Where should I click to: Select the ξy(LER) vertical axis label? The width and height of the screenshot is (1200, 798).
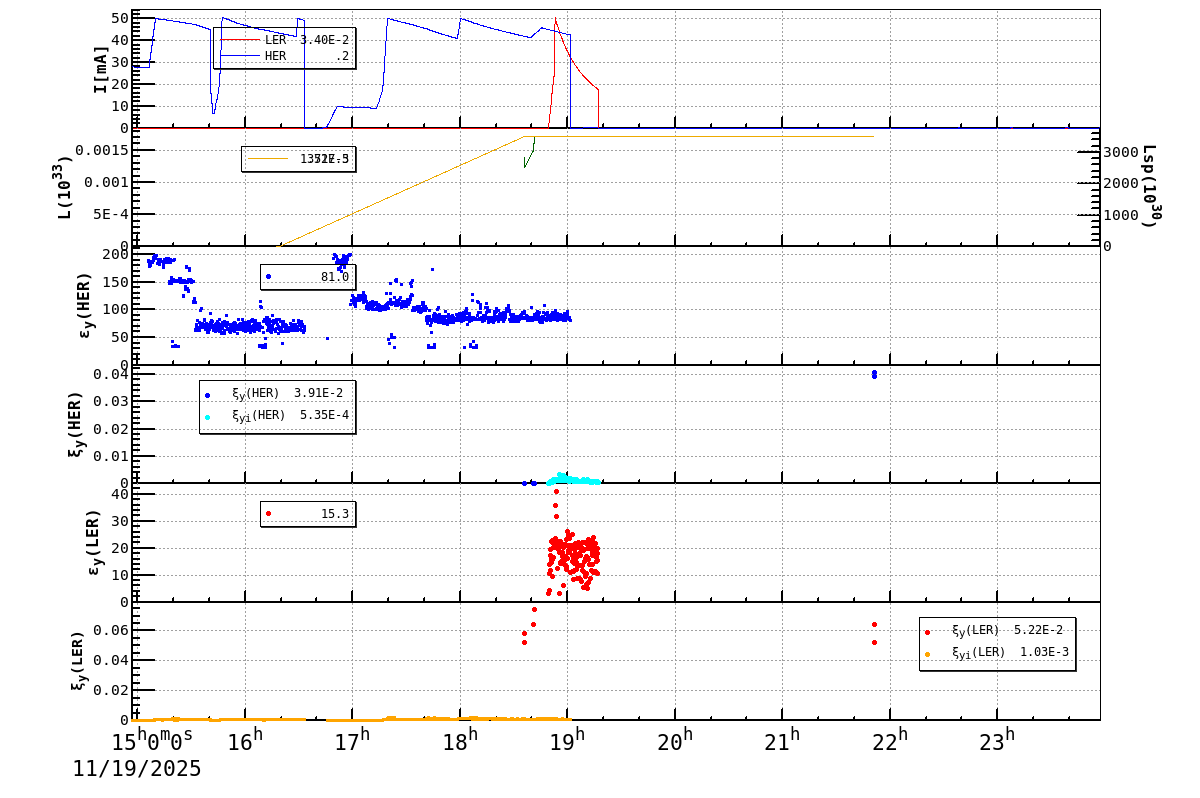click(76, 661)
